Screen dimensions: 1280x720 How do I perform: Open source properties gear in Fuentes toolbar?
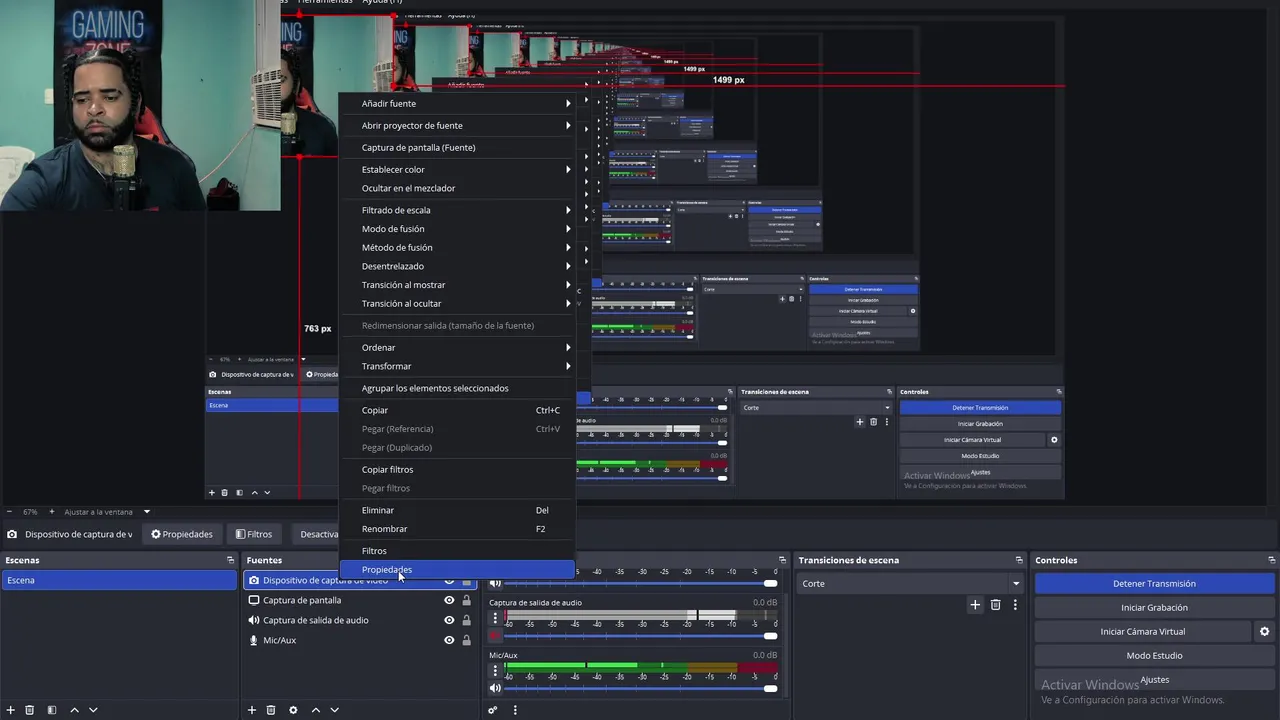pyautogui.click(x=293, y=710)
